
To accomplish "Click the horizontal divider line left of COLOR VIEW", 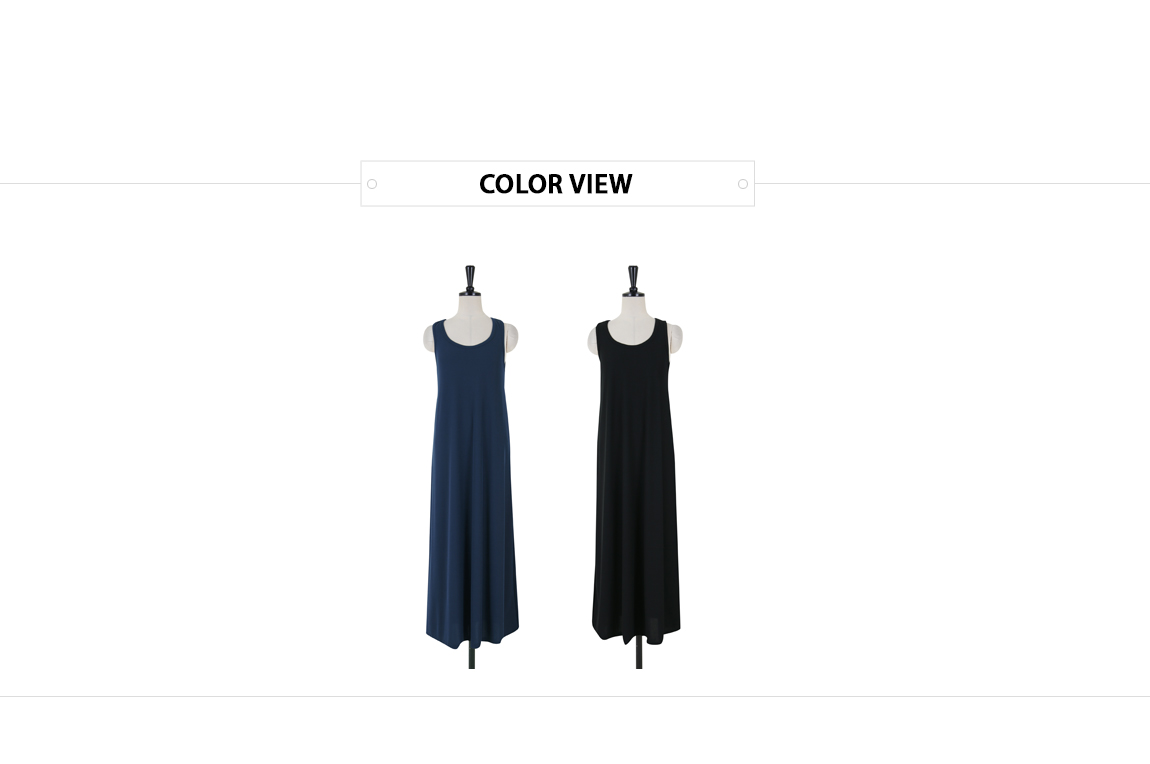I will tap(180, 184).
